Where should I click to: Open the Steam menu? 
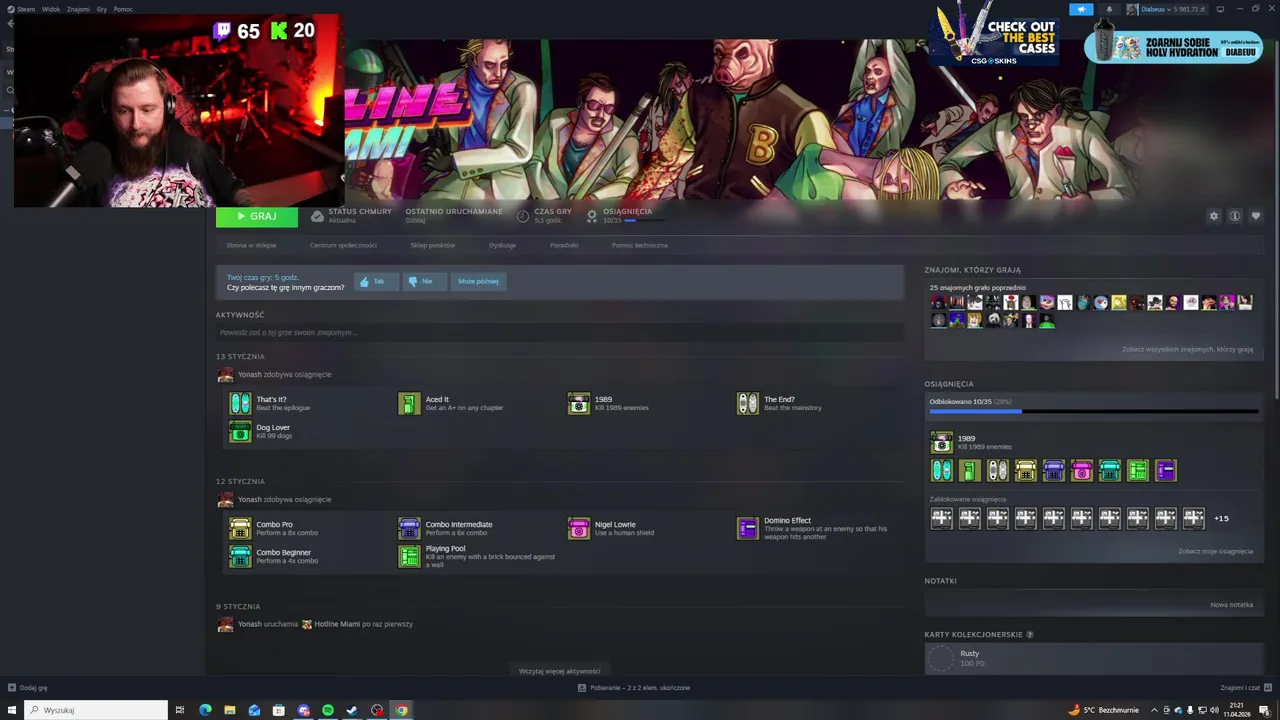[26, 9]
